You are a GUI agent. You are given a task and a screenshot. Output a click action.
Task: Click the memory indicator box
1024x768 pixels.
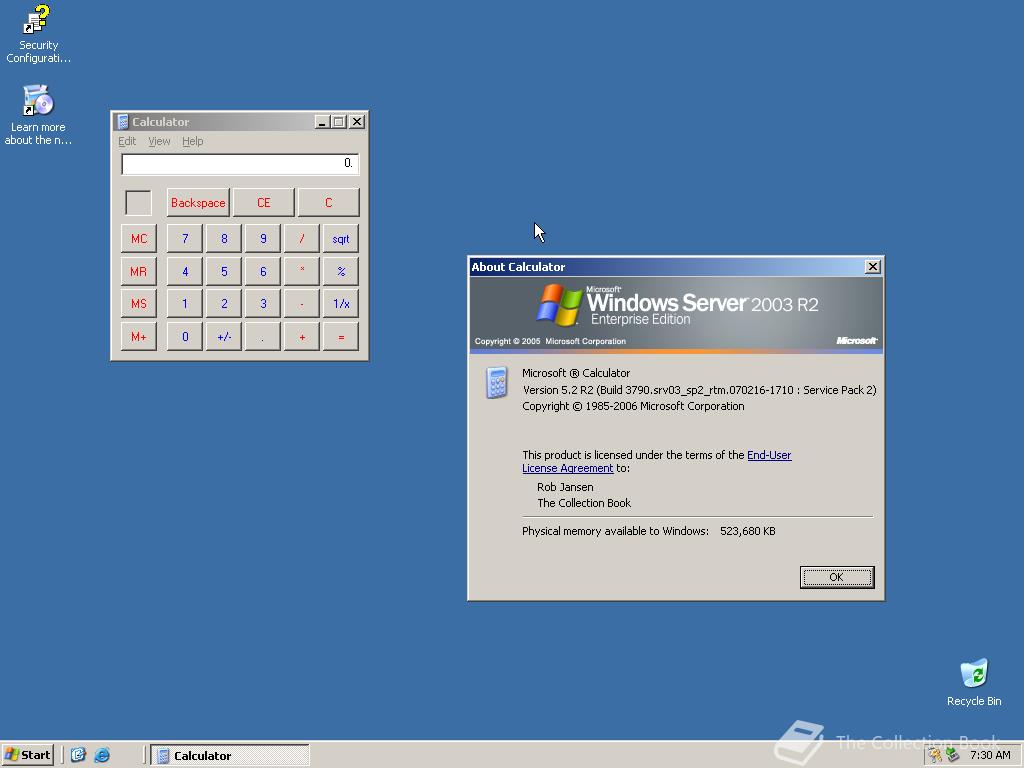[x=138, y=202]
